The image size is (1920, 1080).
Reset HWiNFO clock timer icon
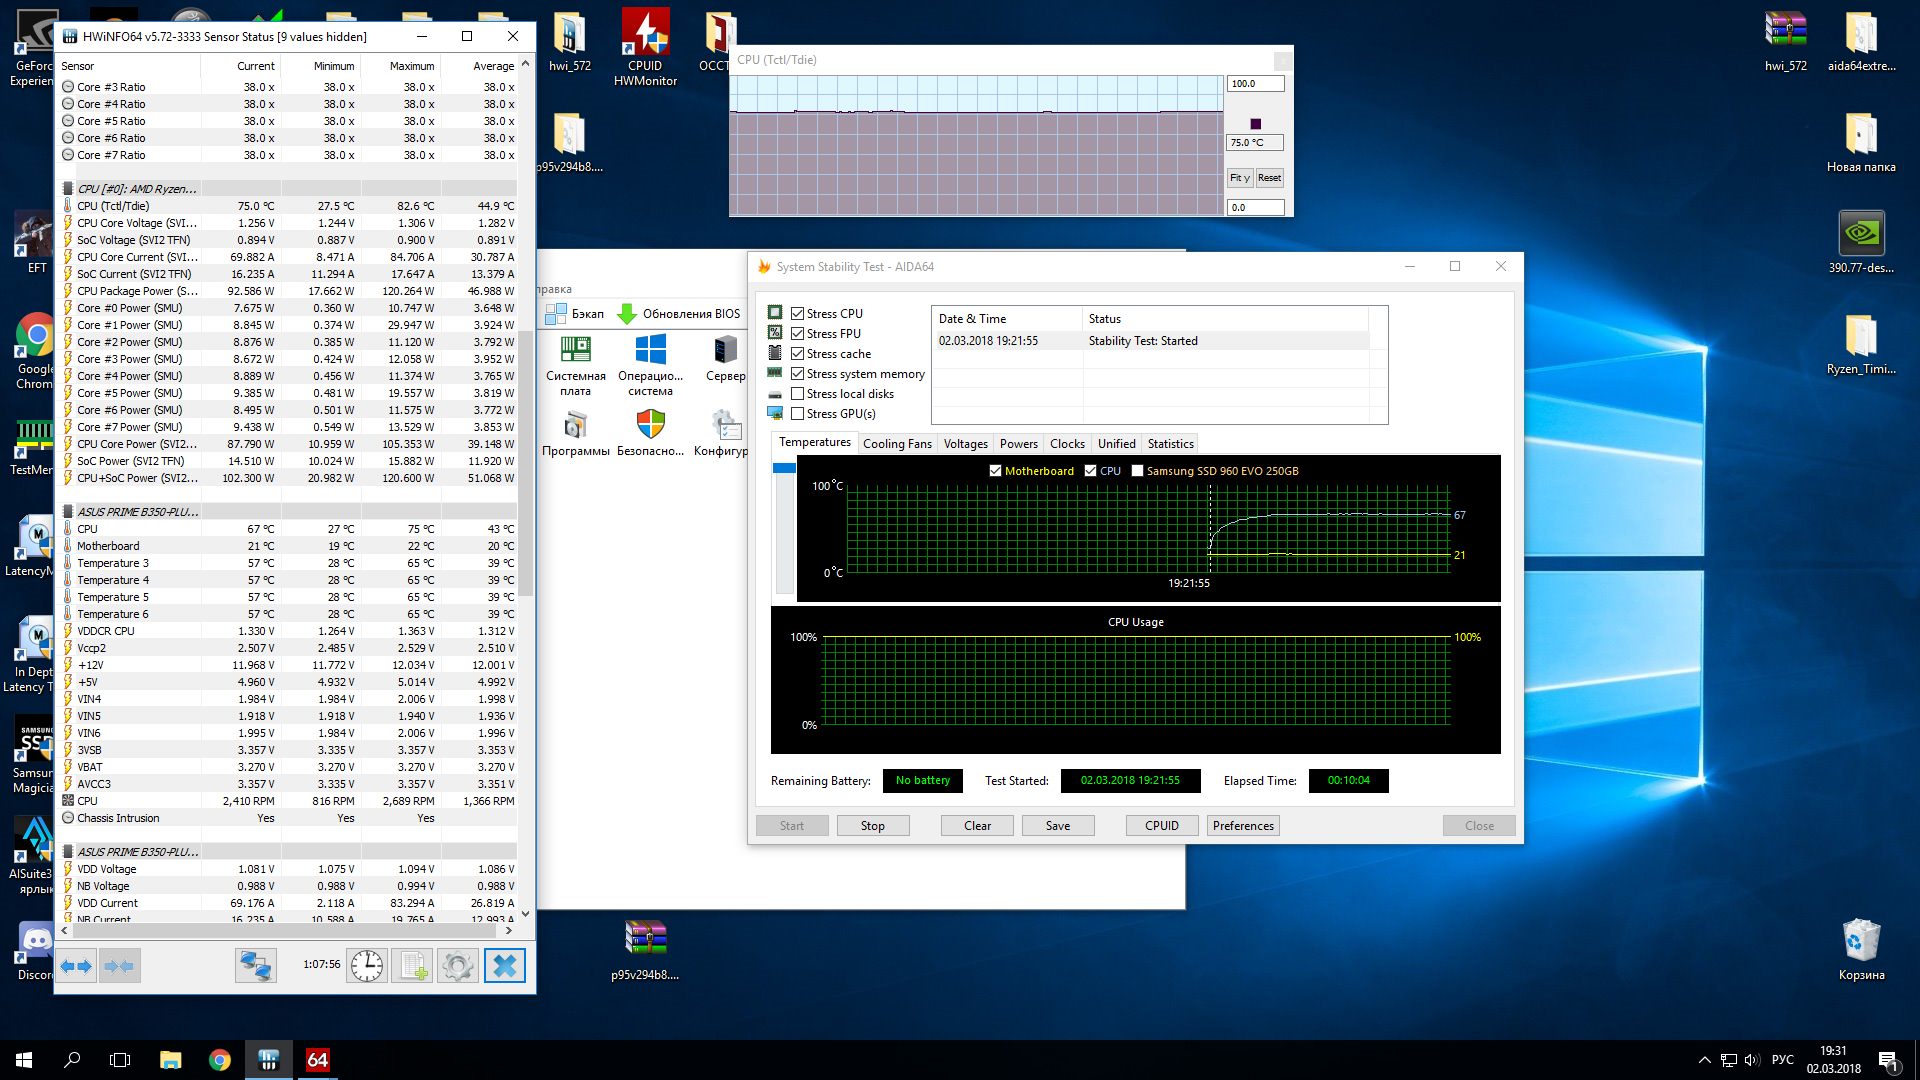click(367, 966)
